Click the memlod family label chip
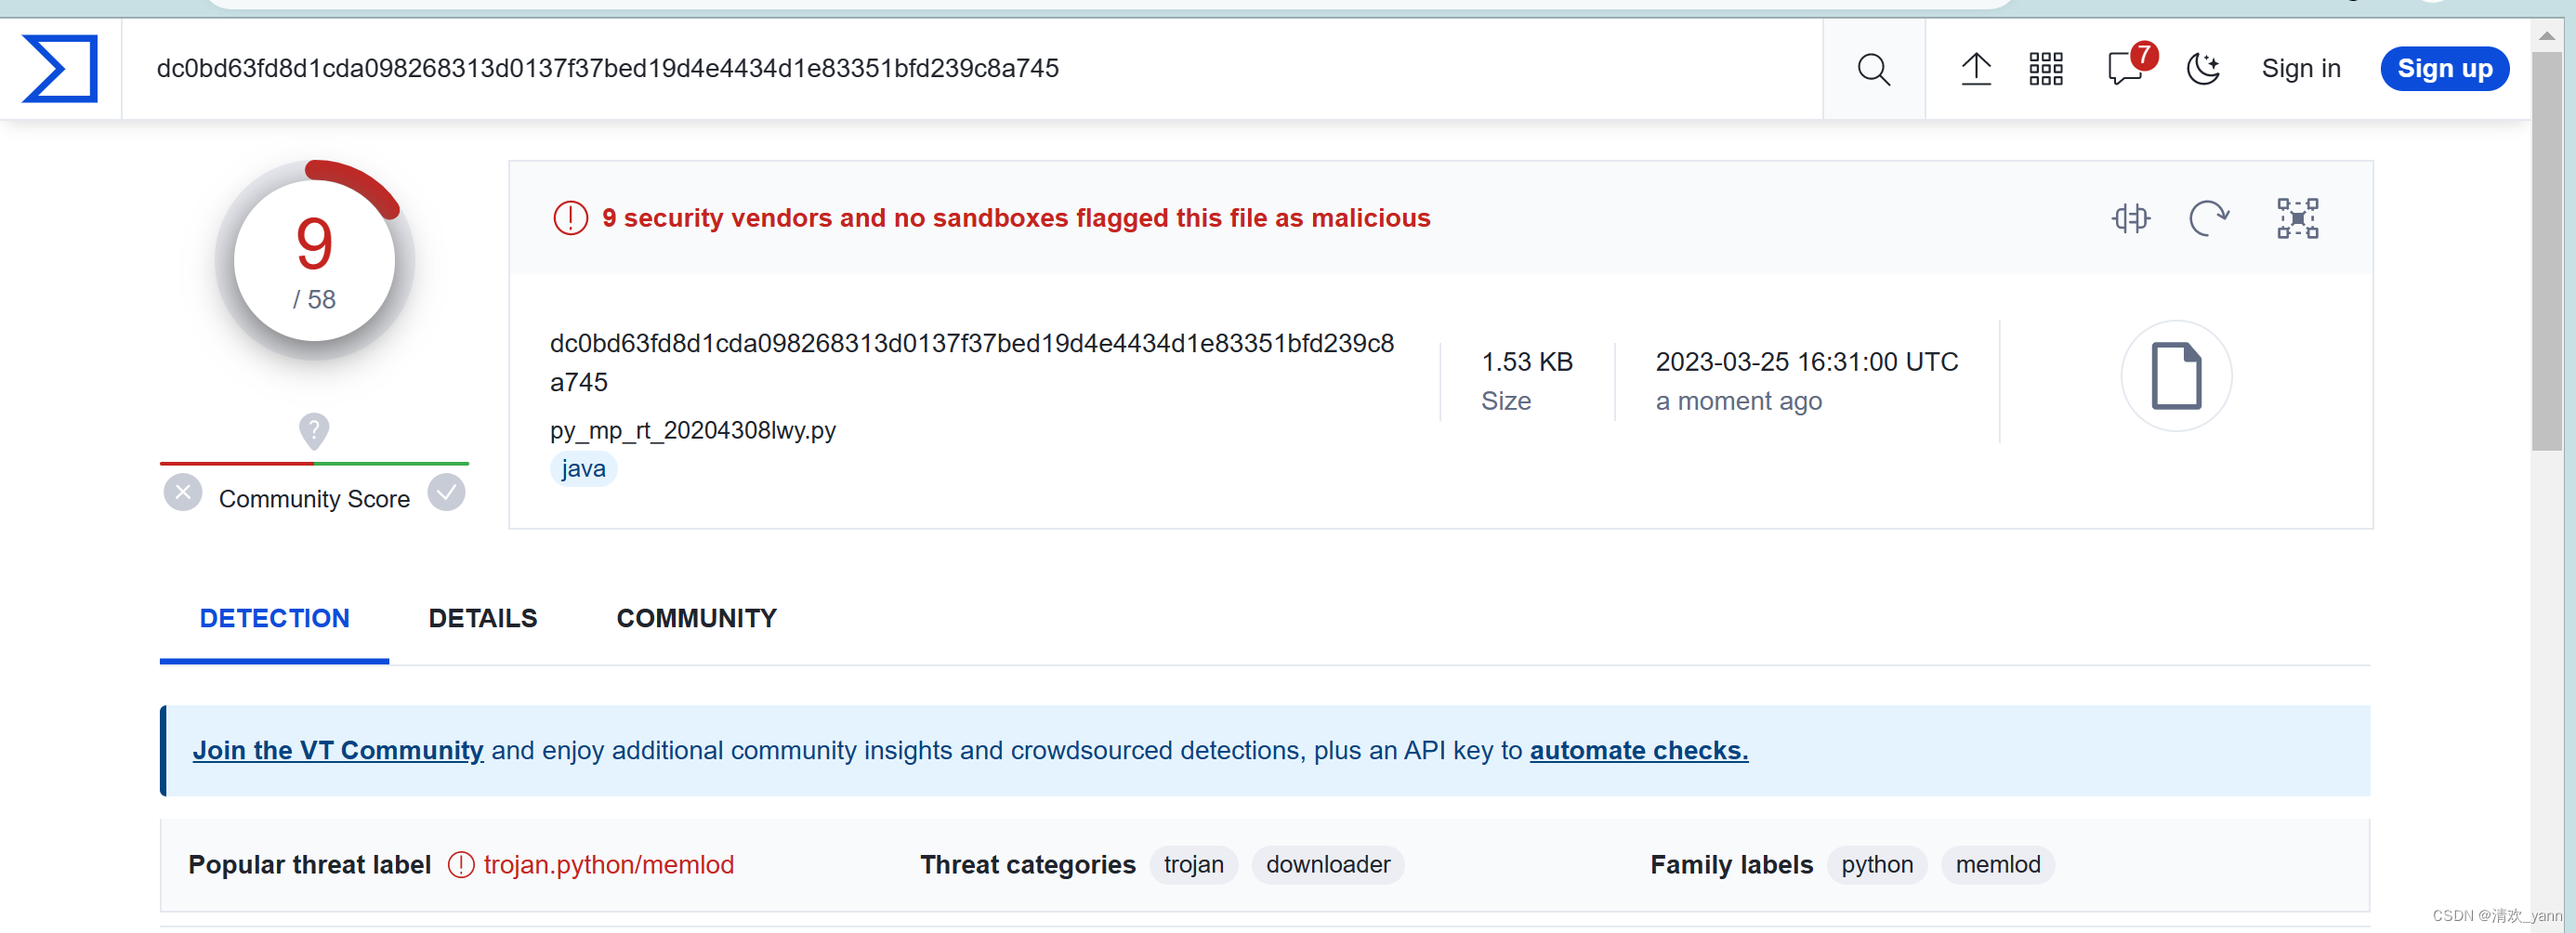This screenshot has width=2576, height=933. 1997,864
